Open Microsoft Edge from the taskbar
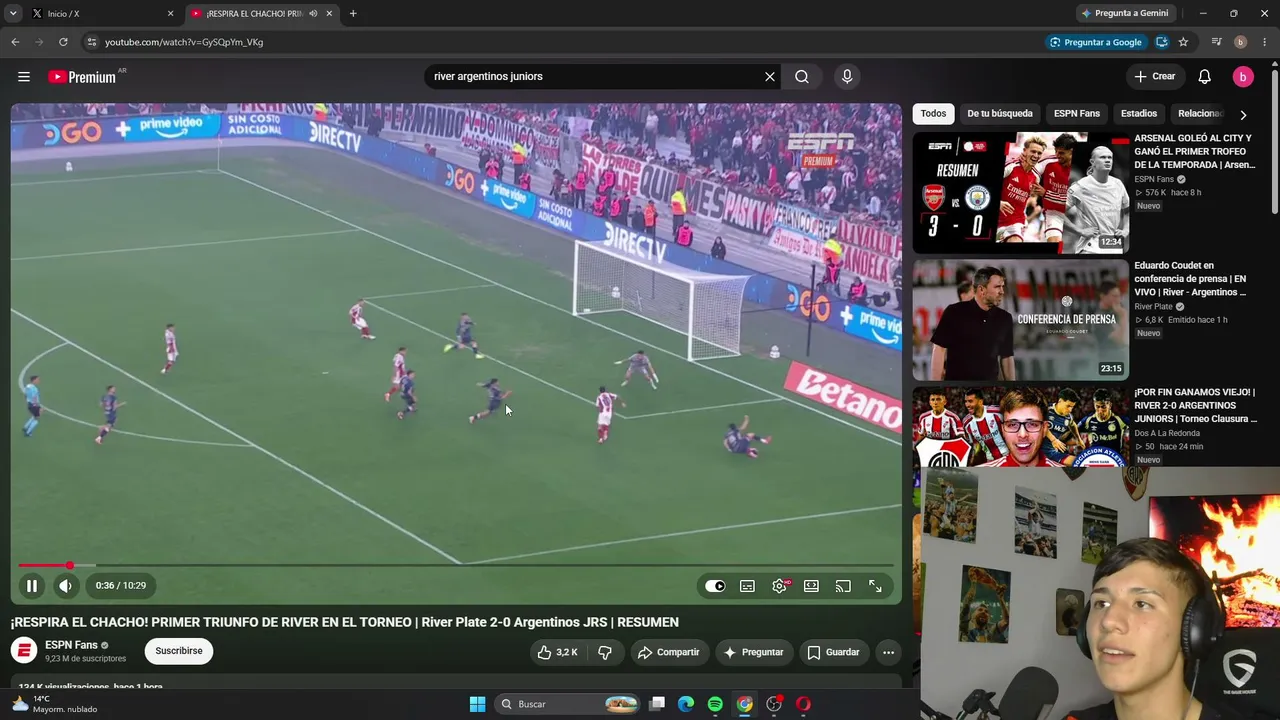The height and width of the screenshot is (720, 1280). 686,704
